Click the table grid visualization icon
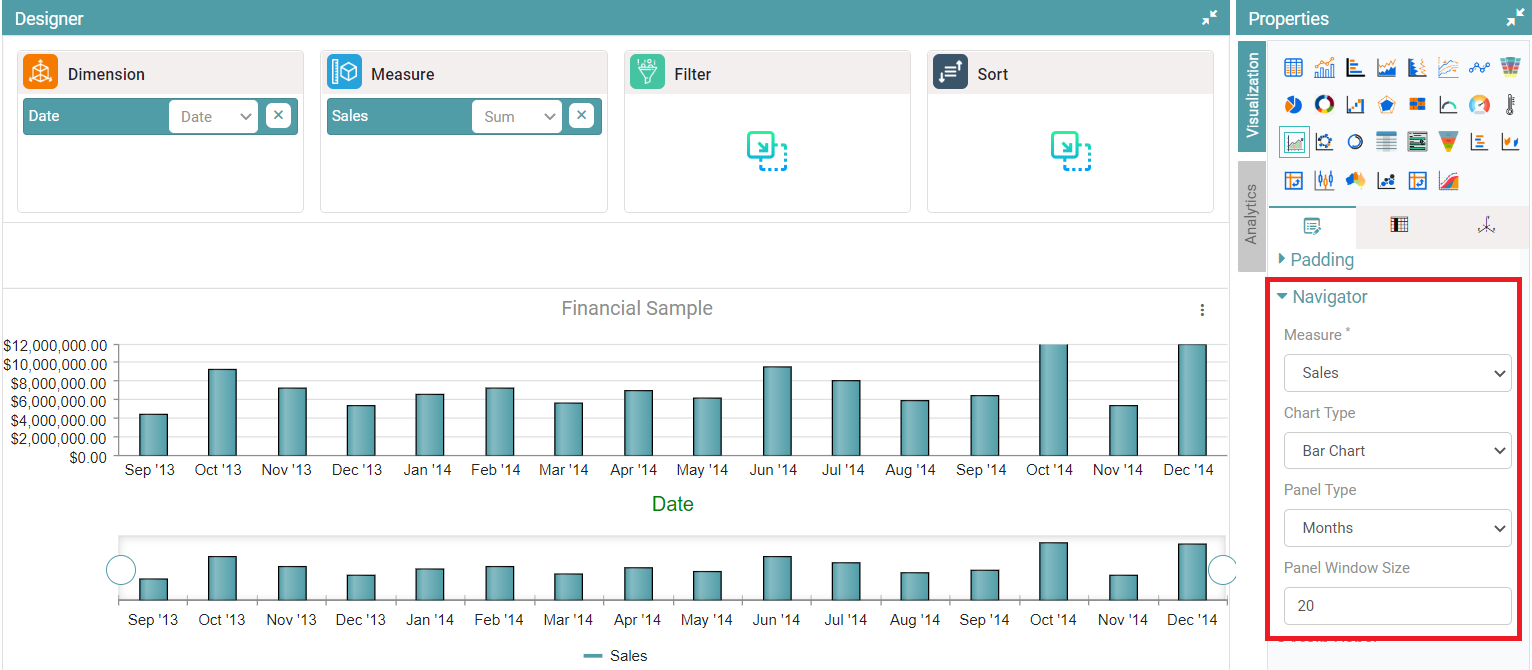Viewport: 1532px width, 670px height. click(1293, 68)
